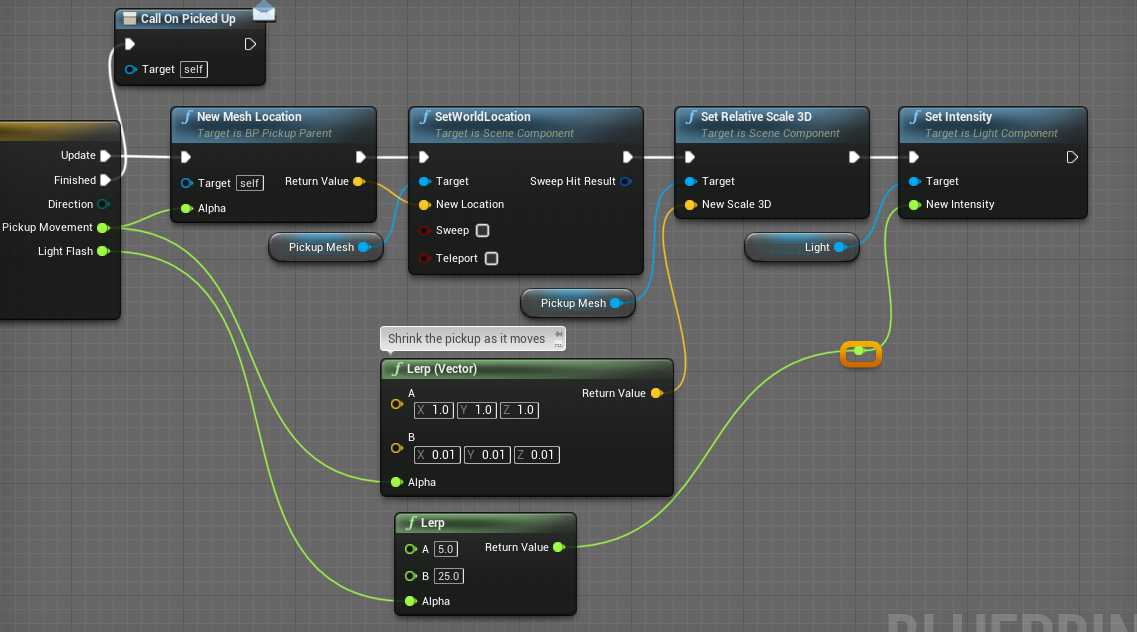
Task: Enable the Sweep checkbox on SetWorldLocation
Action: (482, 230)
